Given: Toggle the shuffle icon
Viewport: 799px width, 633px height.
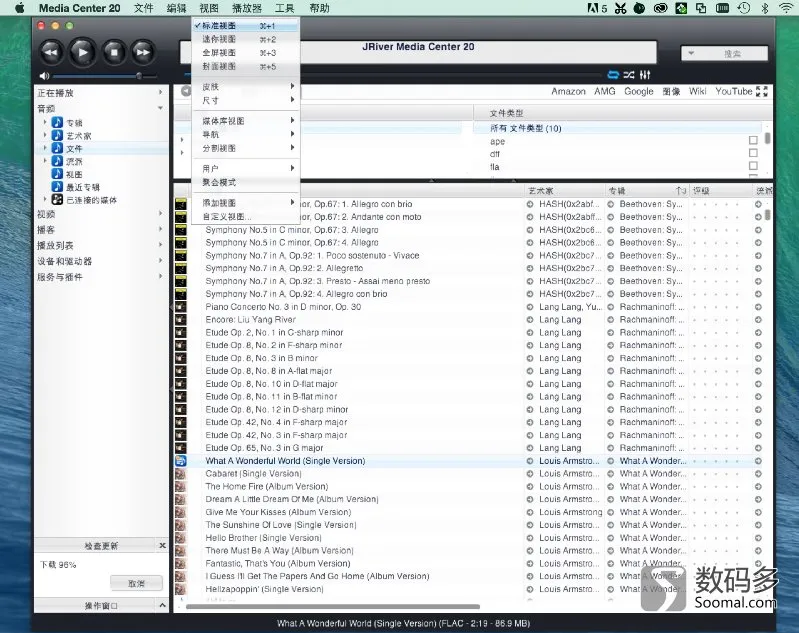Looking at the screenshot, I should click(x=629, y=75).
